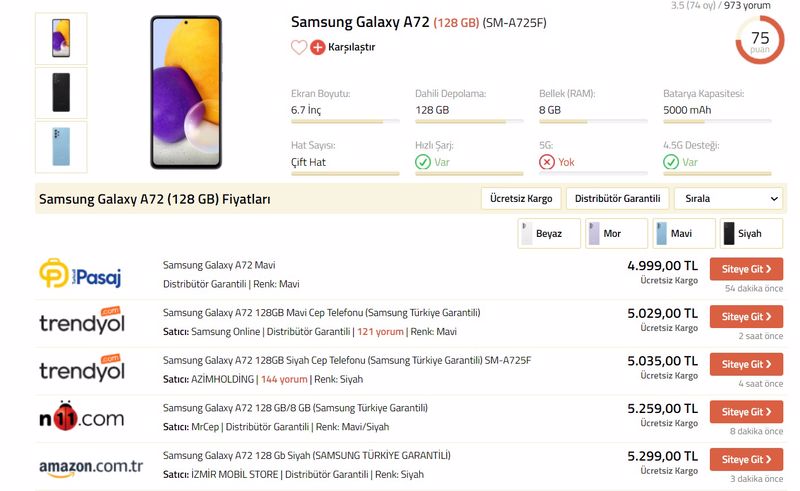
Task: Filter by Beyaz color
Action: (x=549, y=233)
